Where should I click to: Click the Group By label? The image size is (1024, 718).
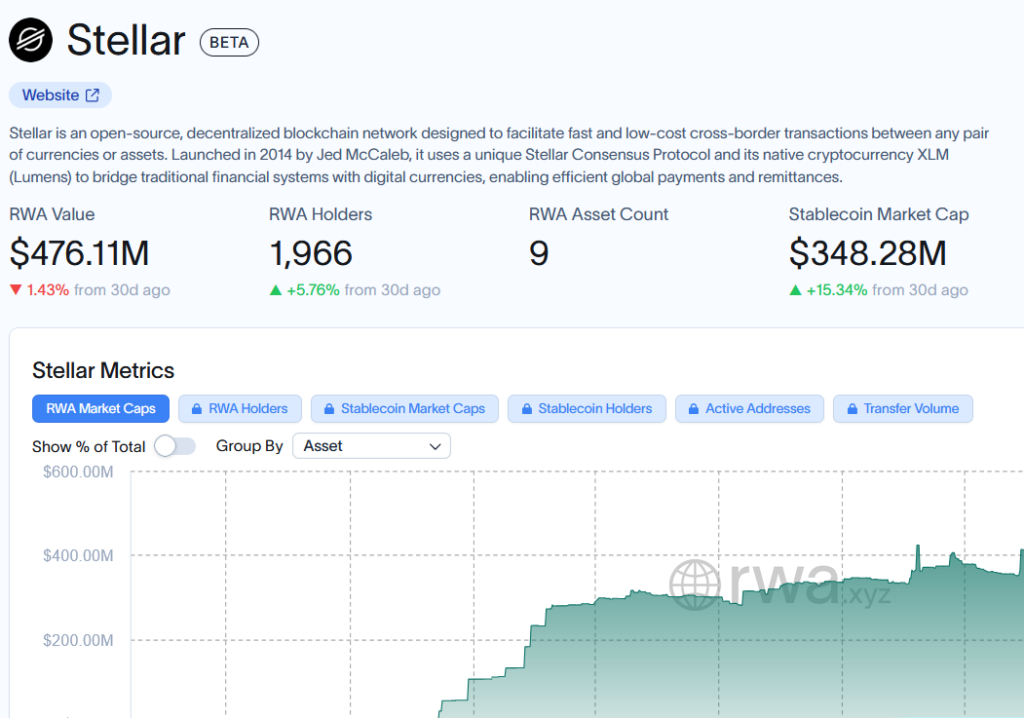click(249, 446)
